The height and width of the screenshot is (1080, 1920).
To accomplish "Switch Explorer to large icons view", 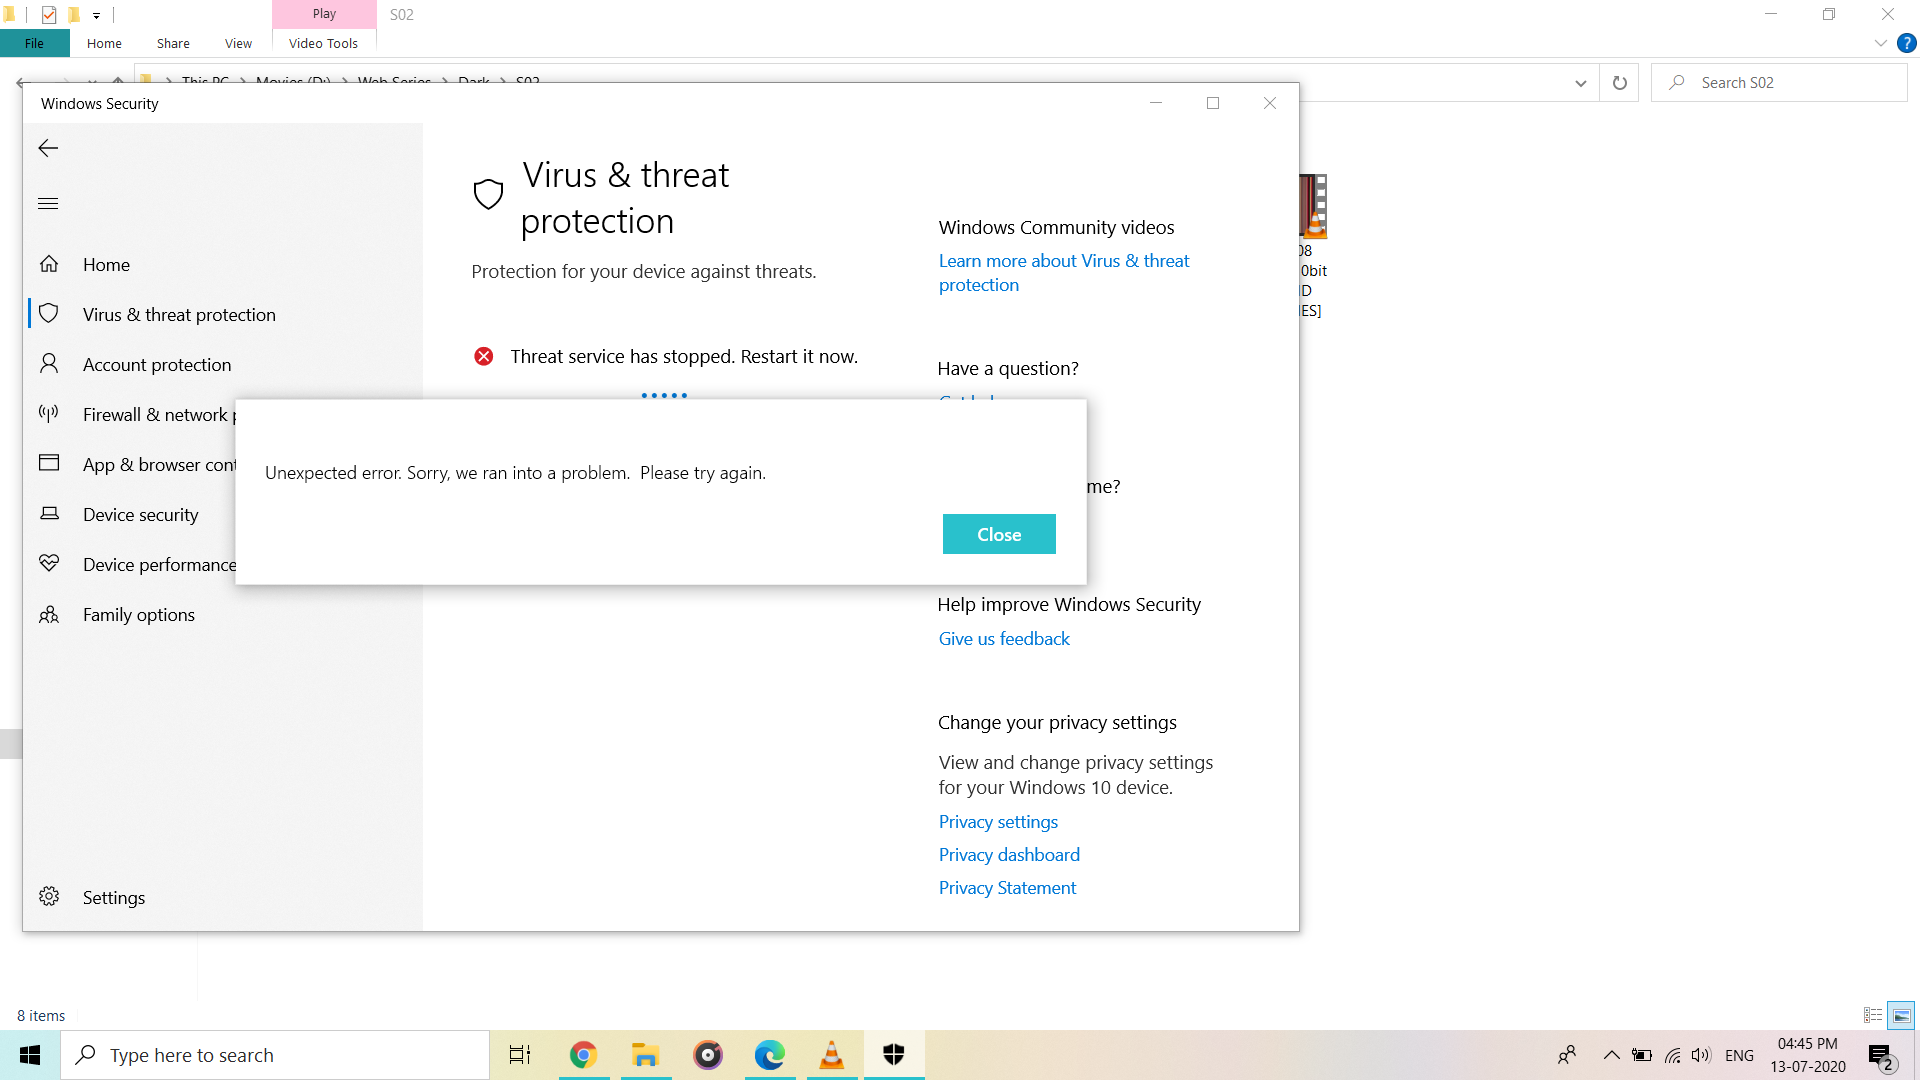I will (x=1901, y=1015).
